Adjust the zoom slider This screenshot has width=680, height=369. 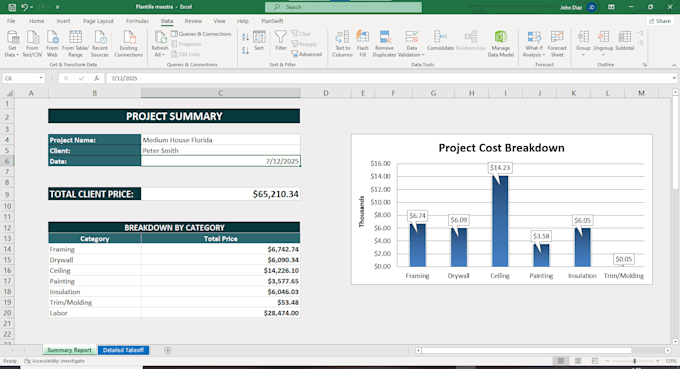634,361
